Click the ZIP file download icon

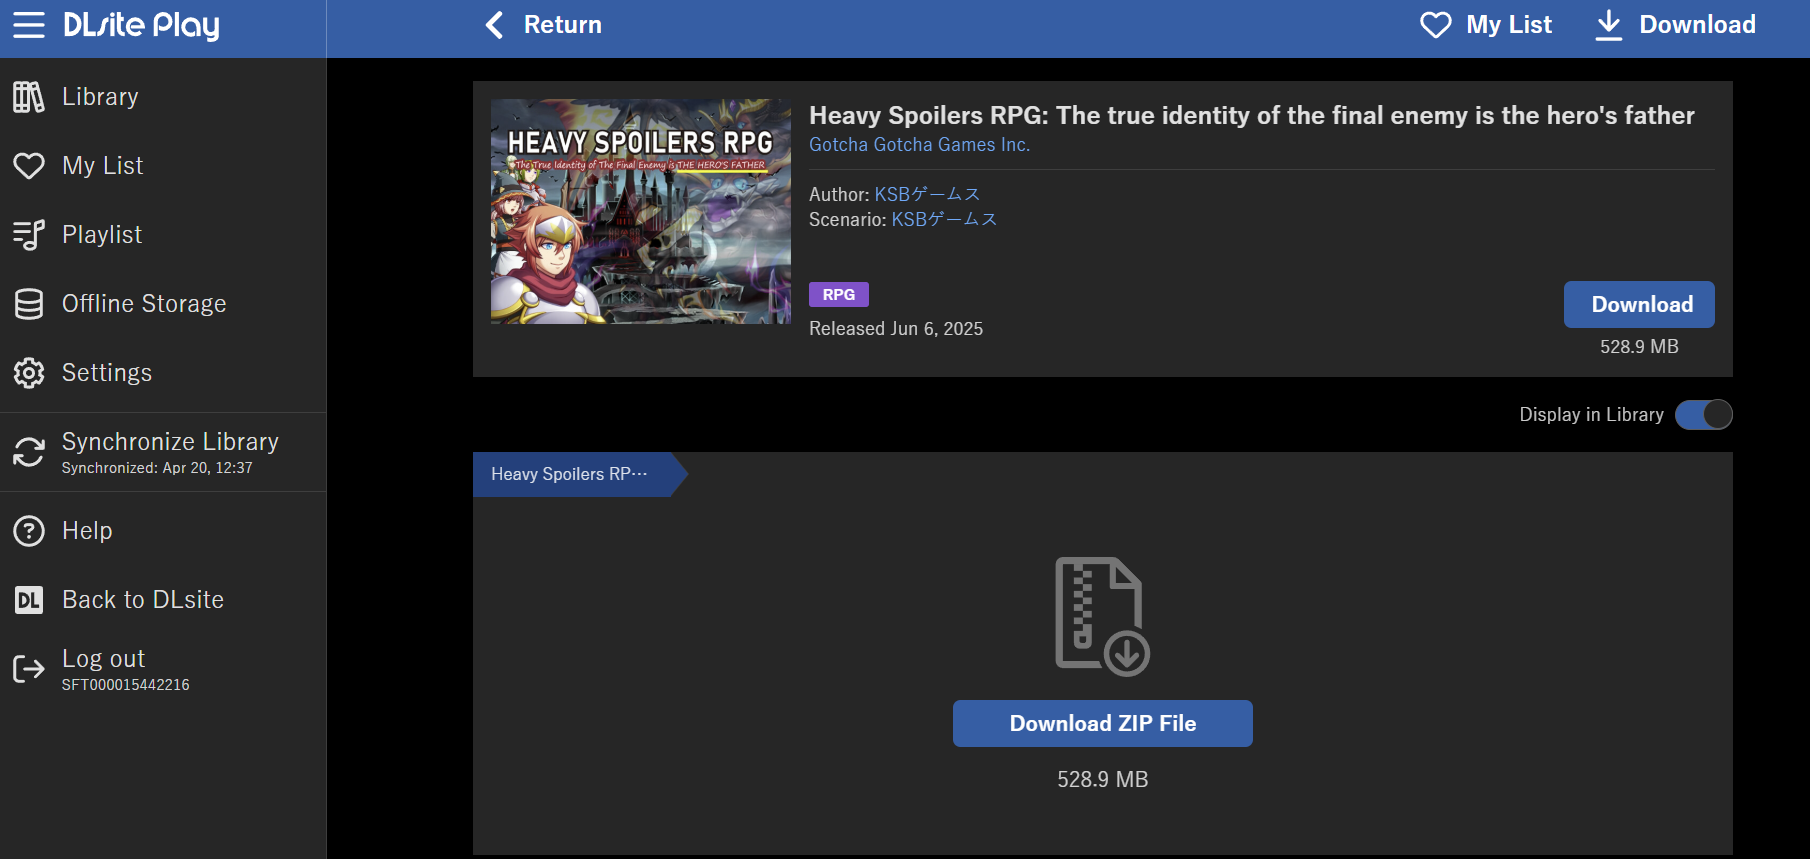click(1102, 616)
